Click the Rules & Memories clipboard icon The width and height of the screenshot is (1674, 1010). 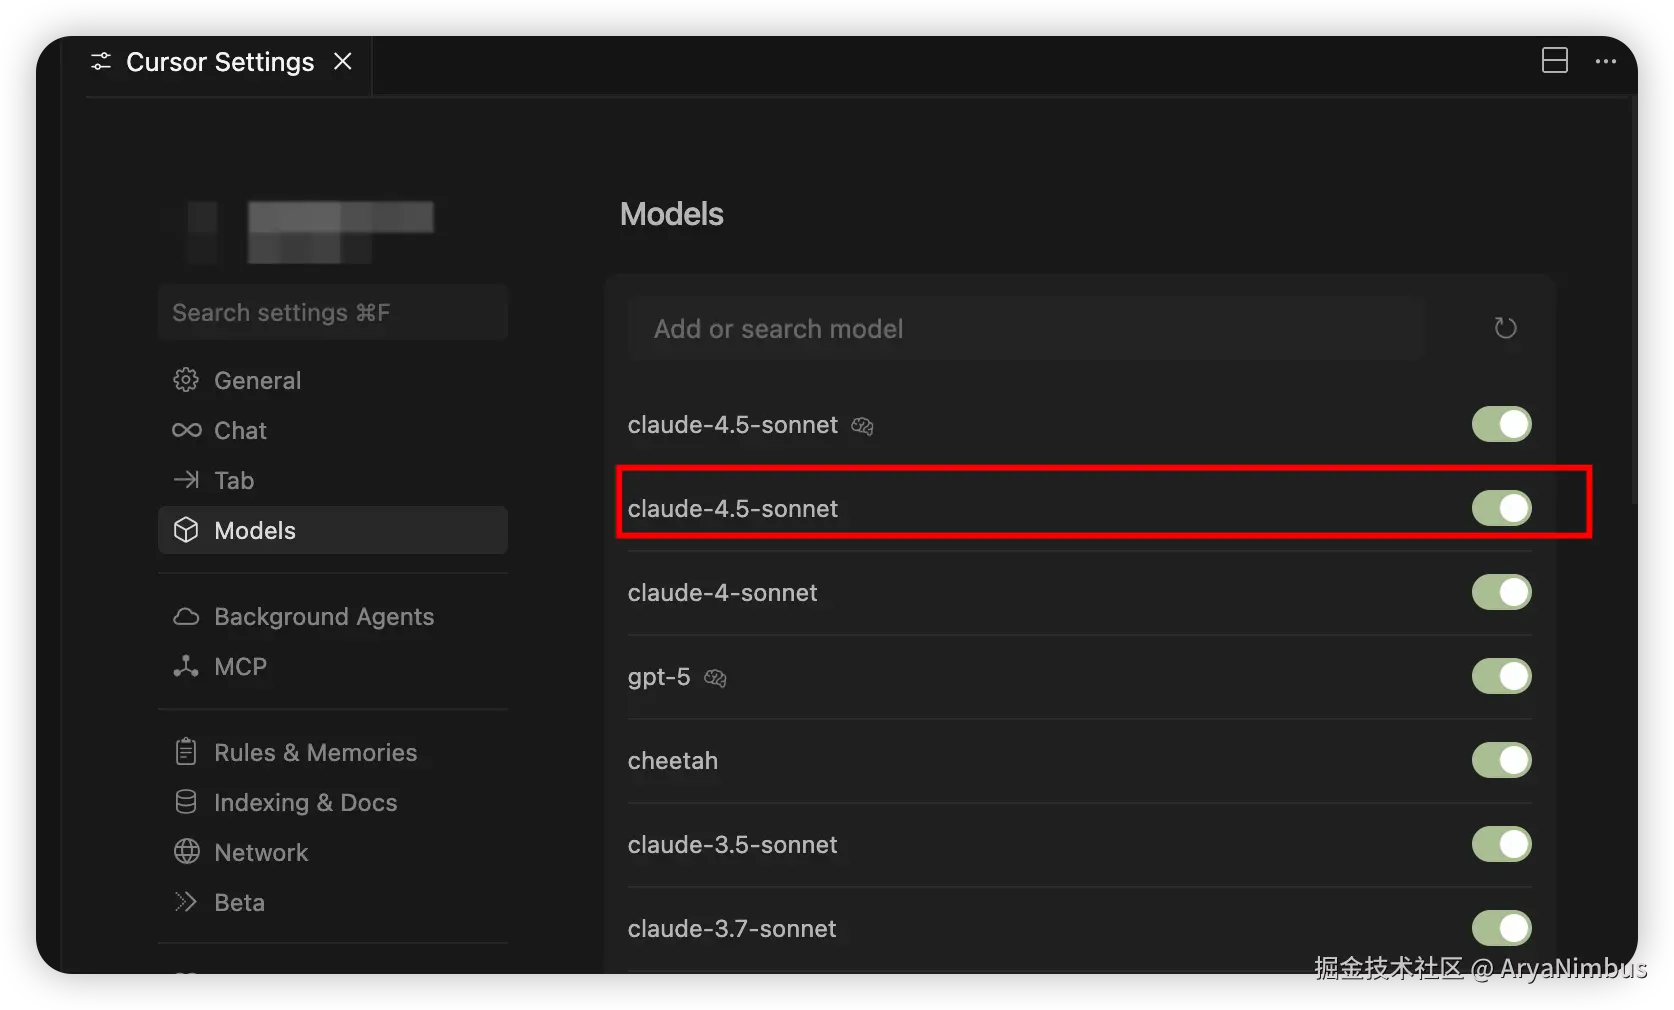[x=186, y=752]
